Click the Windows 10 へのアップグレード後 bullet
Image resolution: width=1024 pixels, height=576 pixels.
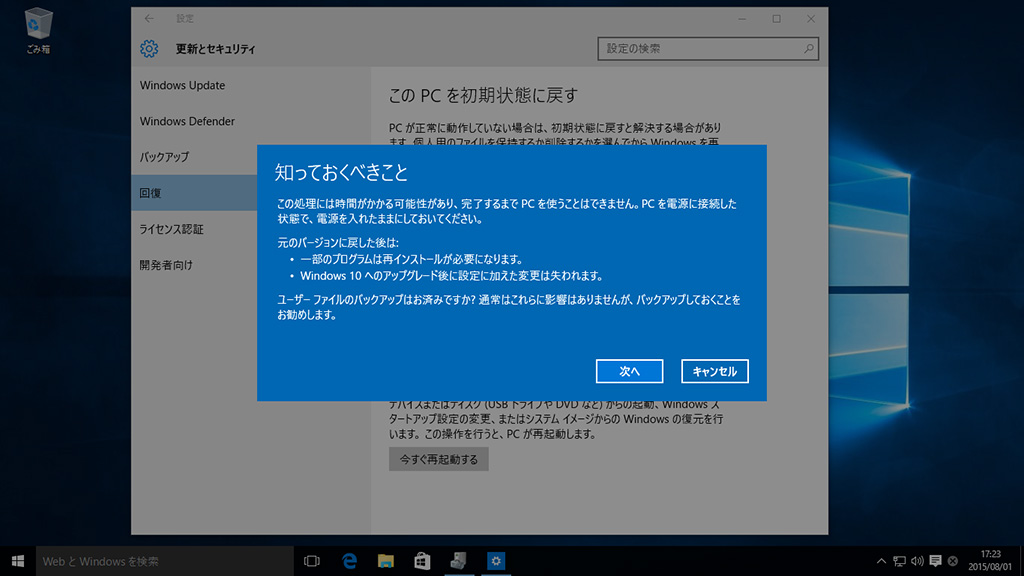451,276
